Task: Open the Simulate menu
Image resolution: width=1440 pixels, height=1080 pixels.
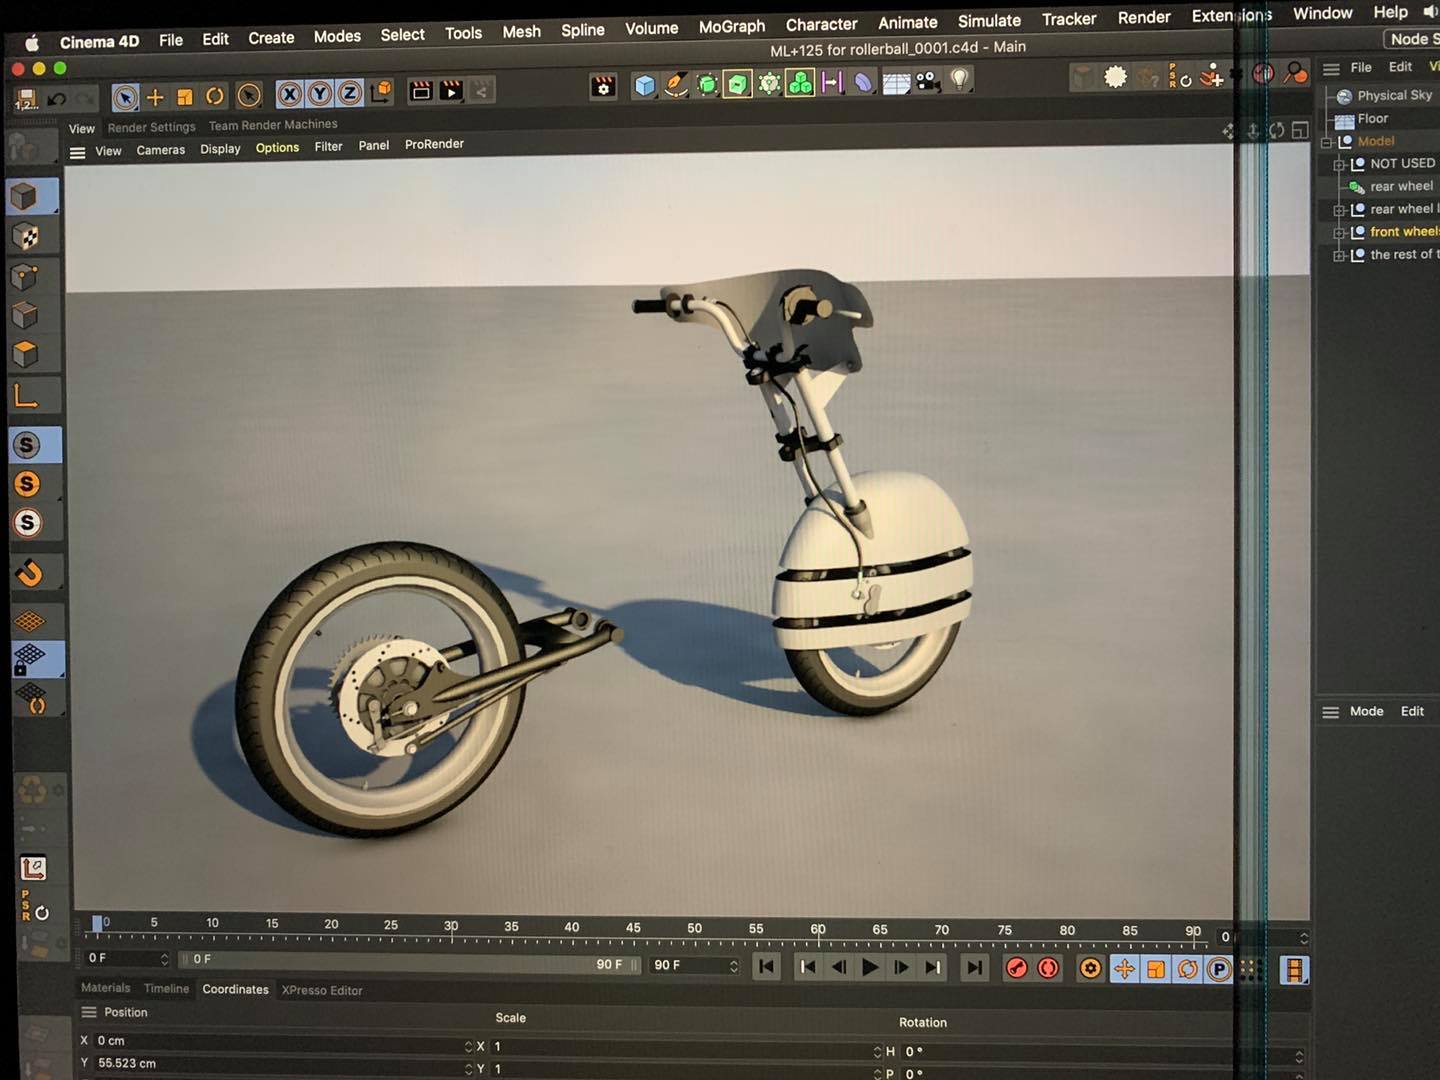Action: (989, 21)
